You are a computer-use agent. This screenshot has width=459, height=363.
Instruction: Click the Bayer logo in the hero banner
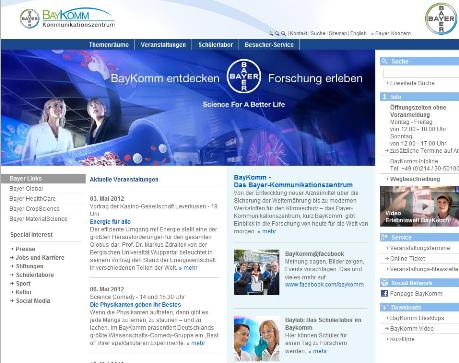click(x=244, y=76)
